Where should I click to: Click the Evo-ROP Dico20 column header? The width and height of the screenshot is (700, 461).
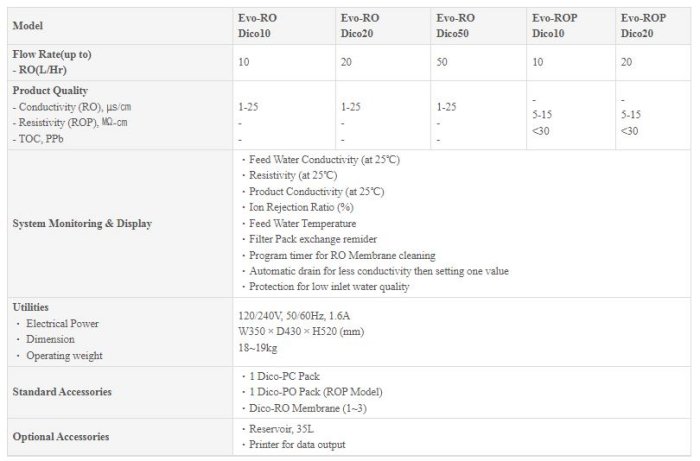click(643, 24)
